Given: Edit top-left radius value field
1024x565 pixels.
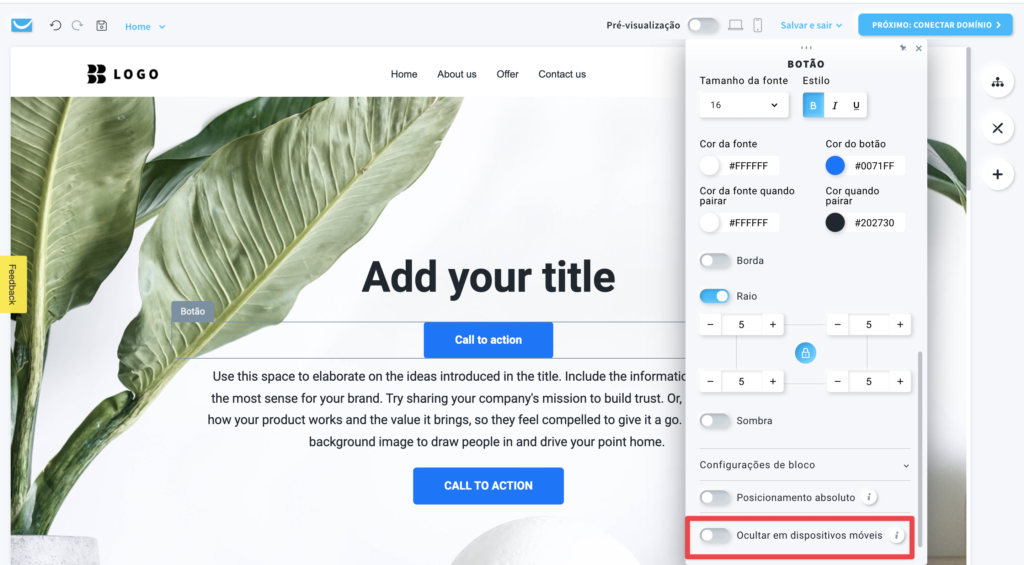Looking at the screenshot, I should coord(741,325).
